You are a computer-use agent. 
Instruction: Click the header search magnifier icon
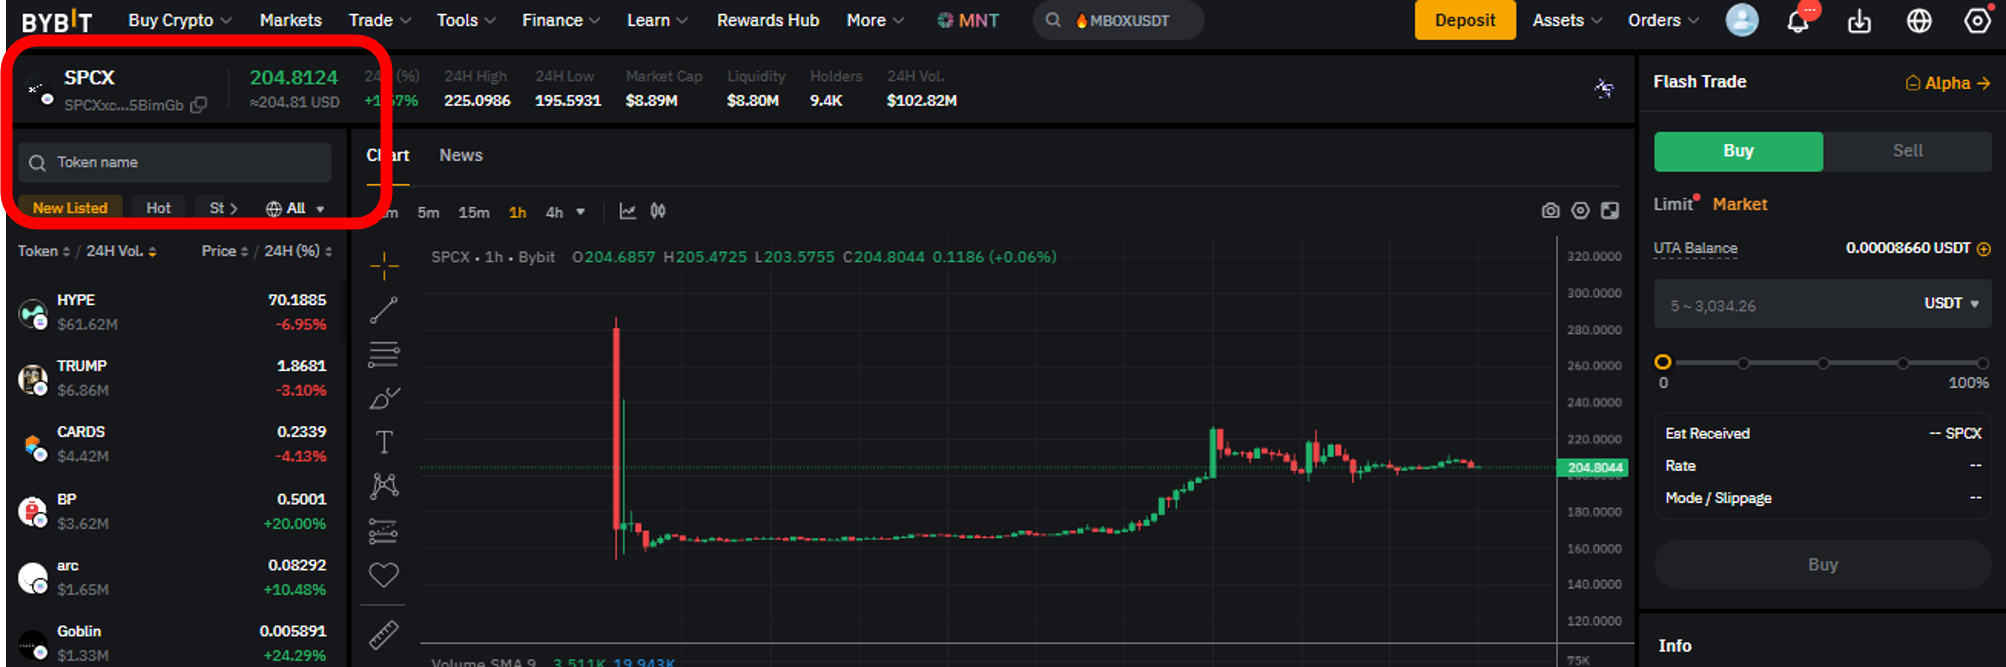[1053, 20]
